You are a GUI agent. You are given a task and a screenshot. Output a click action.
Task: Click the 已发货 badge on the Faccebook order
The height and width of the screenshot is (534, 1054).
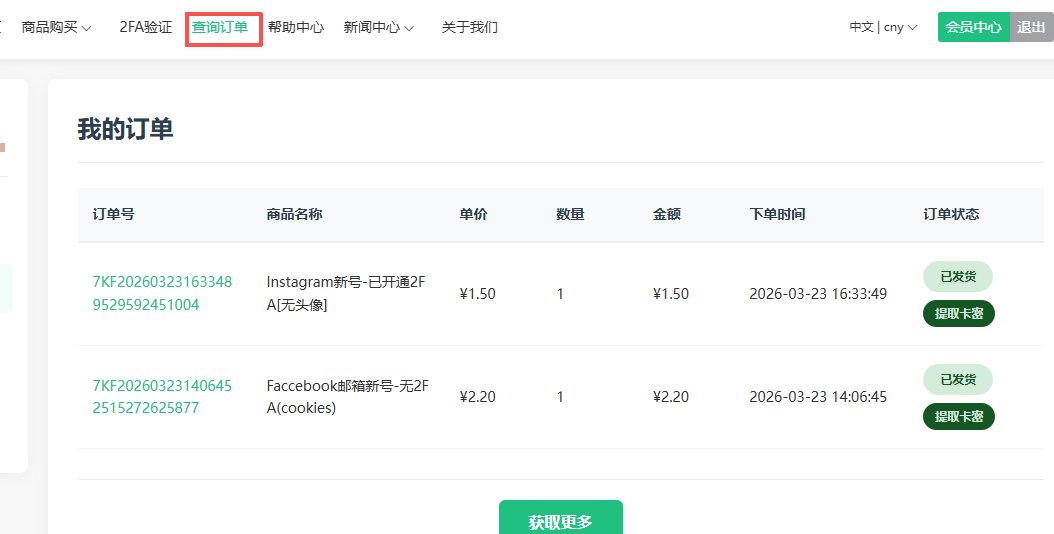957,379
